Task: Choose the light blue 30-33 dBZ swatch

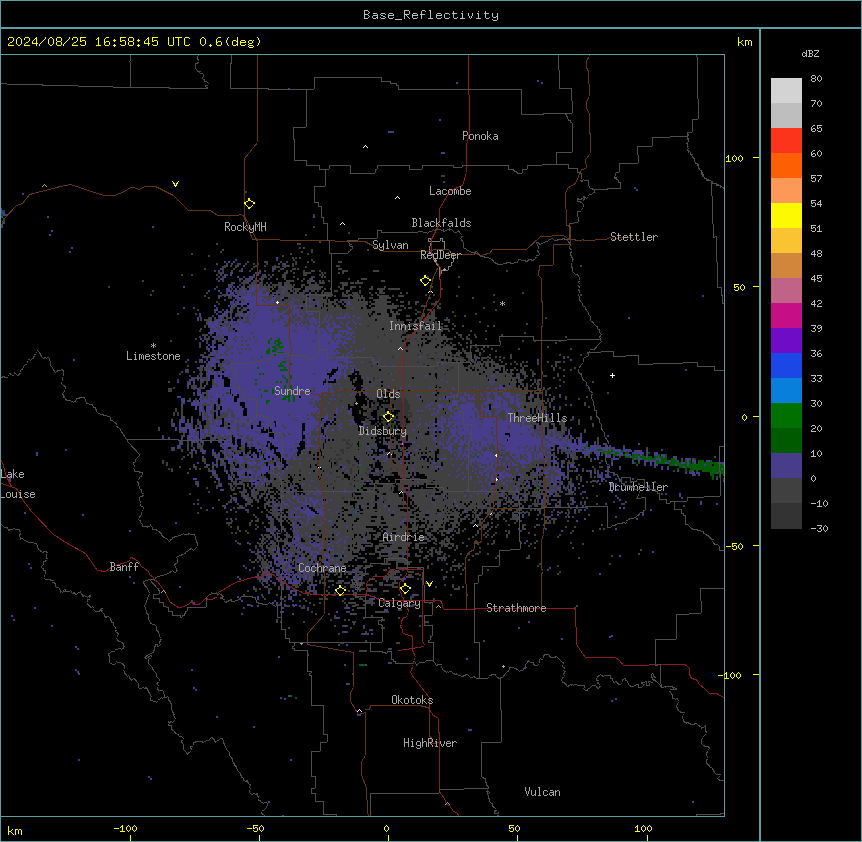Action: coord(786,391)
